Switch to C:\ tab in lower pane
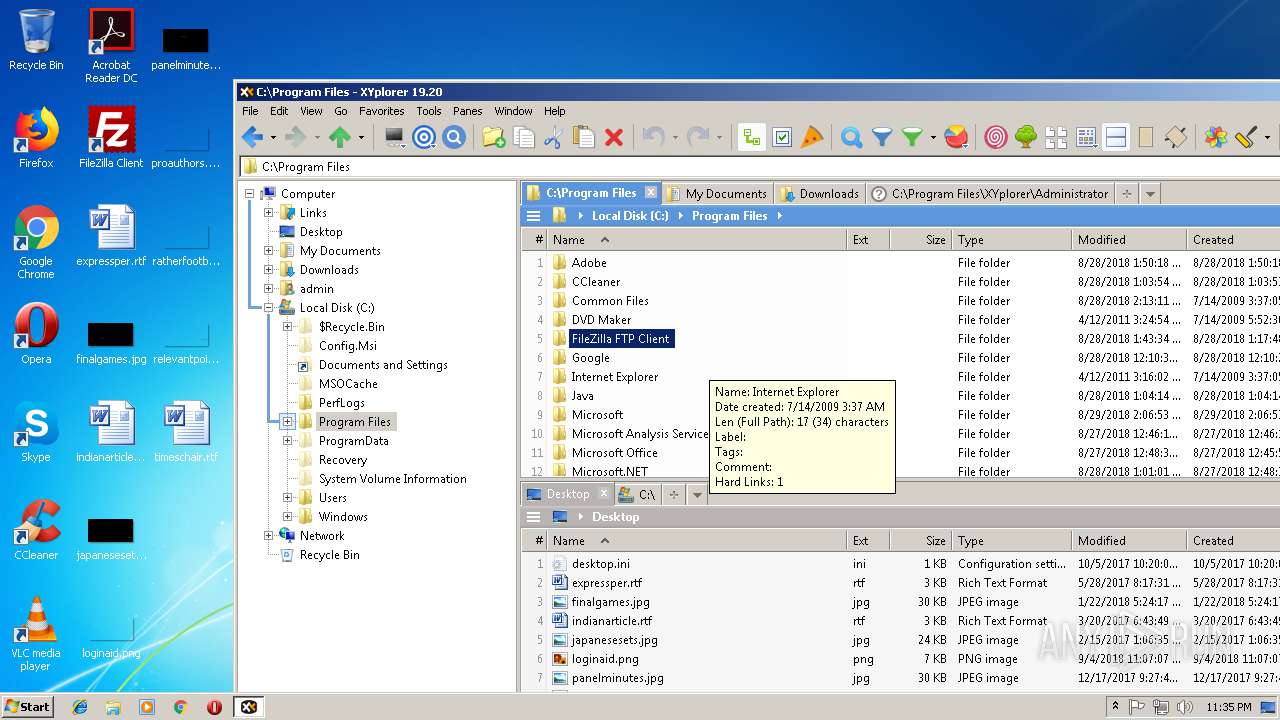The image size is (1280, 720). coord(637,494)
